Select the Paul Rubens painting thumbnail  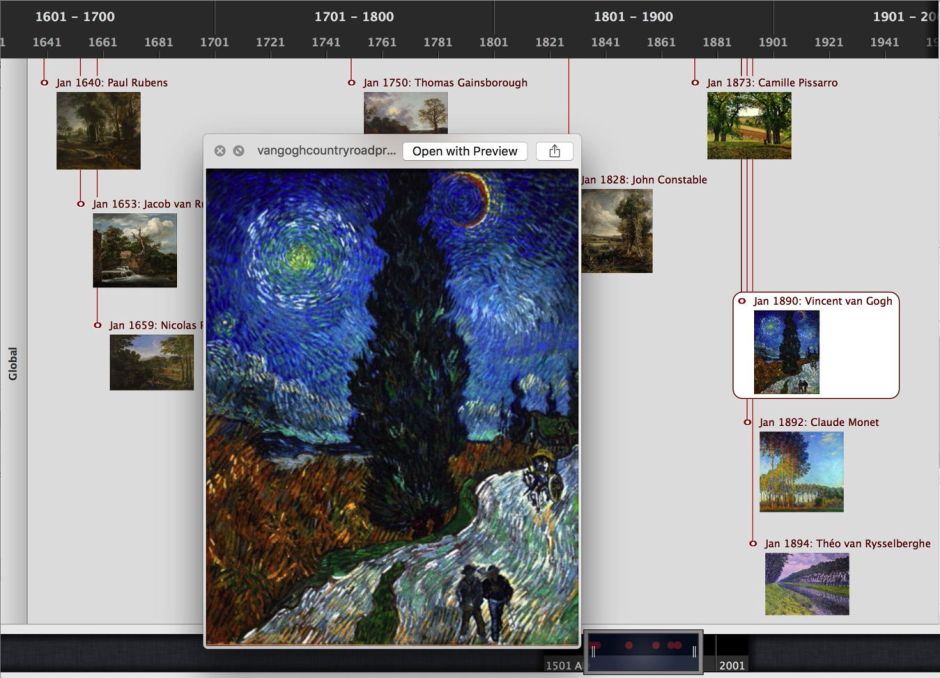pyautogui.click(x=98, y=131)
